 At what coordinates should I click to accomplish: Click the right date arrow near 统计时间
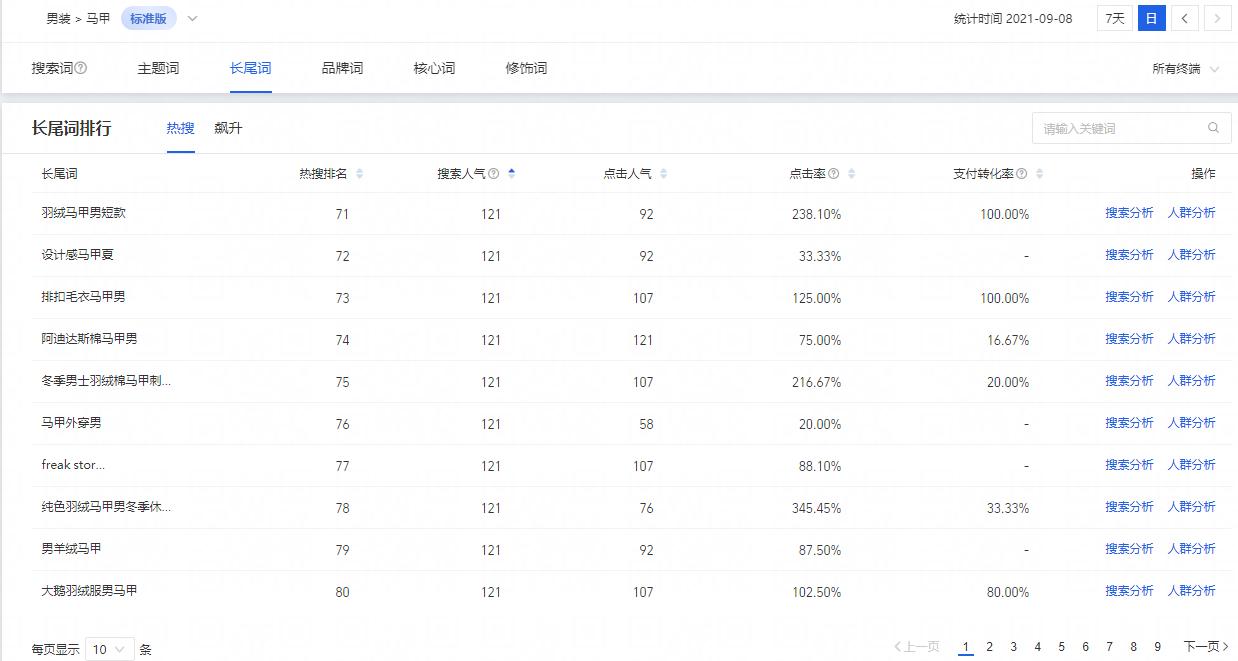click(1216, 18)
